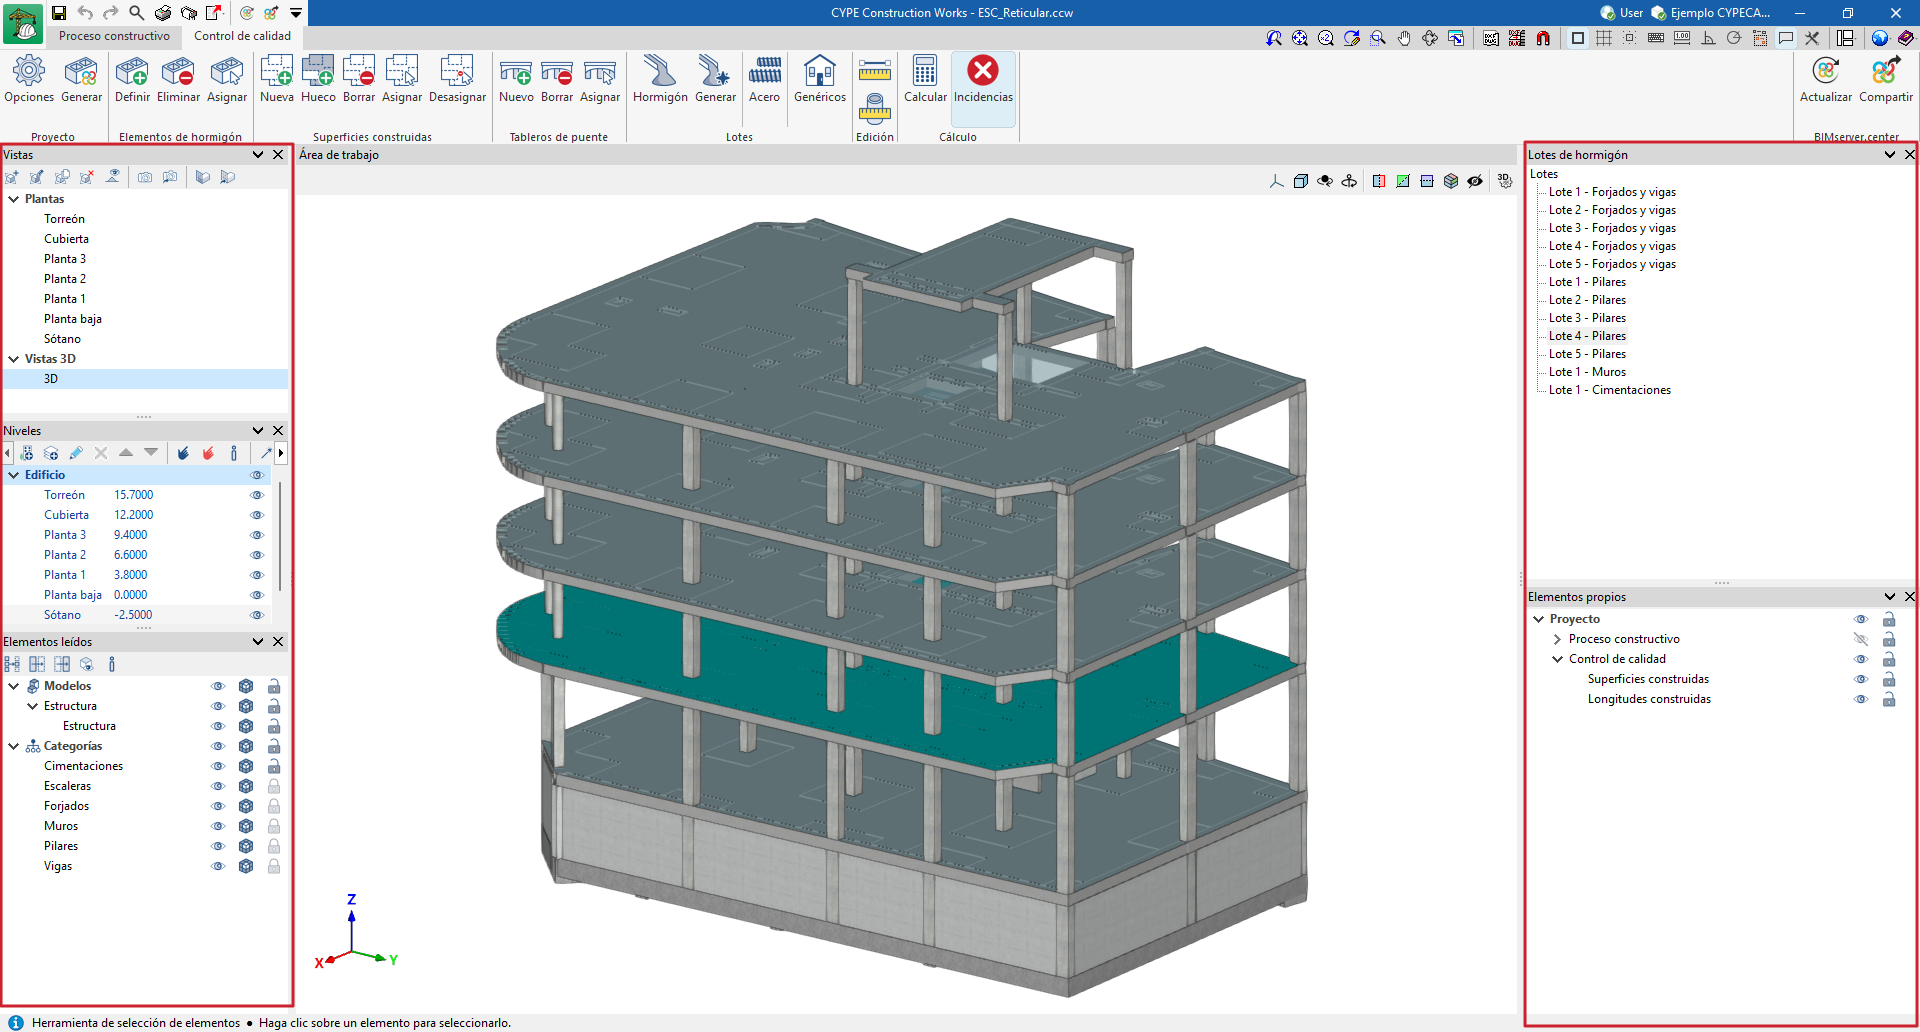The width and height of the screenshot is (1920, 1032).
Task: Hide the Cimentaciones category eye
Action: click(x=218, y=766)
